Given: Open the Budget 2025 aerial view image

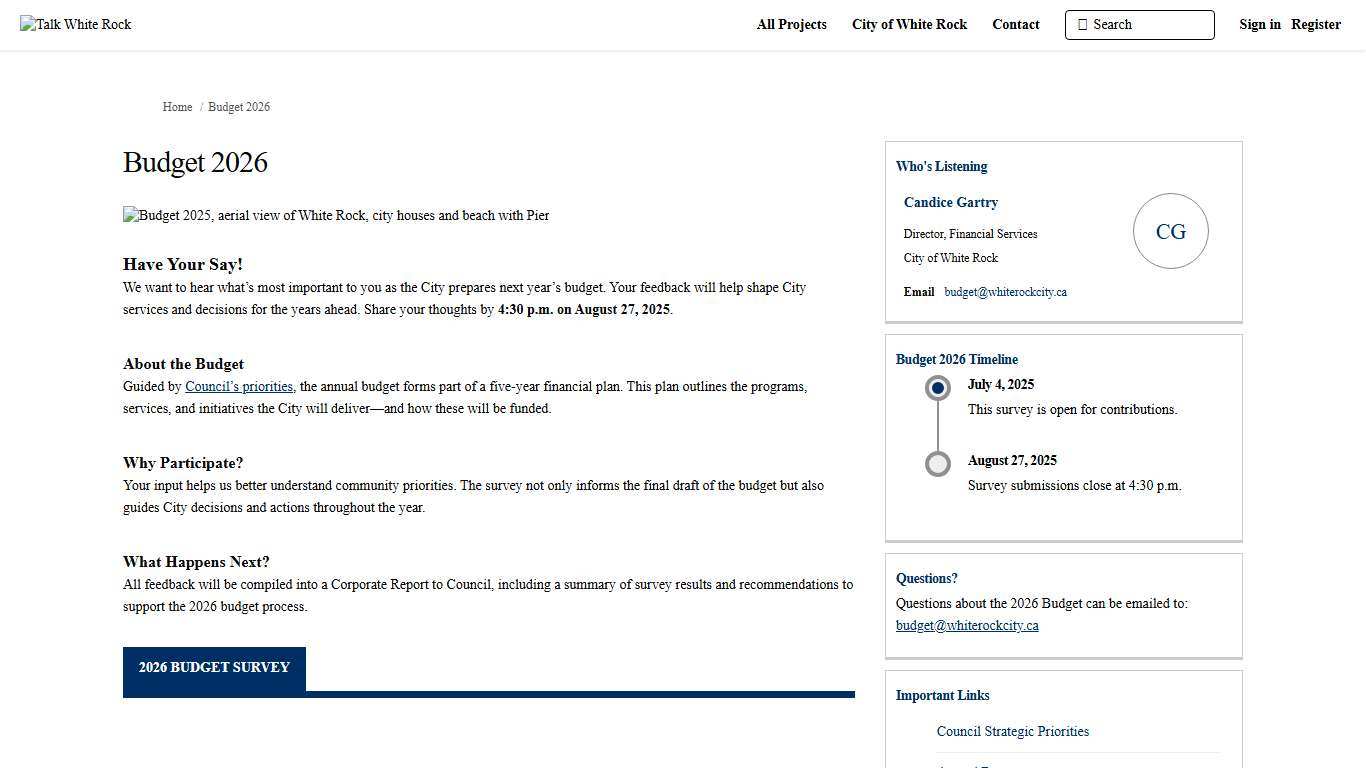Looking at the screenshot, I should tap(336, 216).
